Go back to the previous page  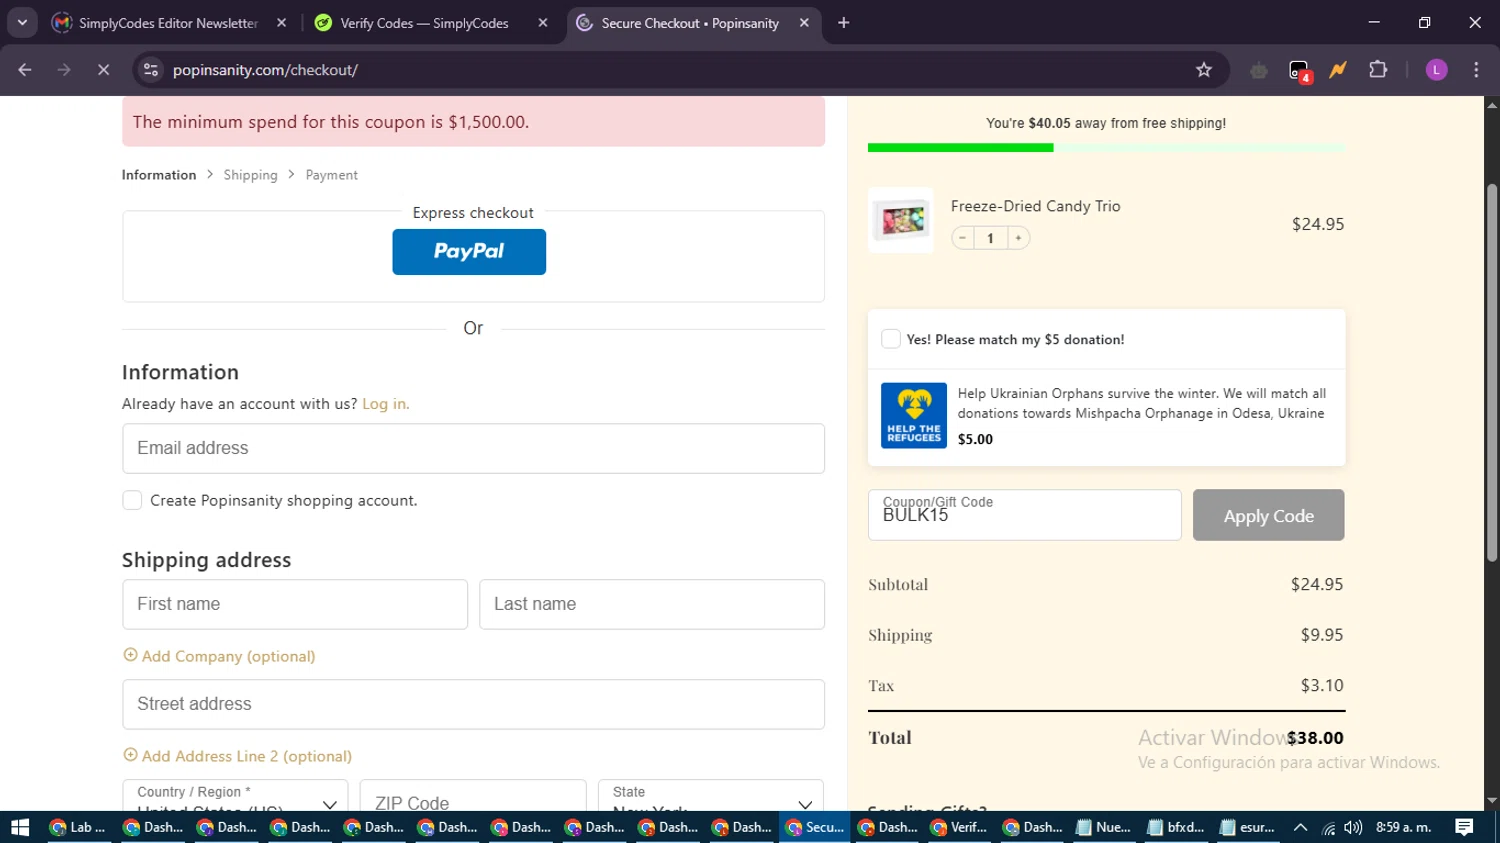(x=25, y=70)
